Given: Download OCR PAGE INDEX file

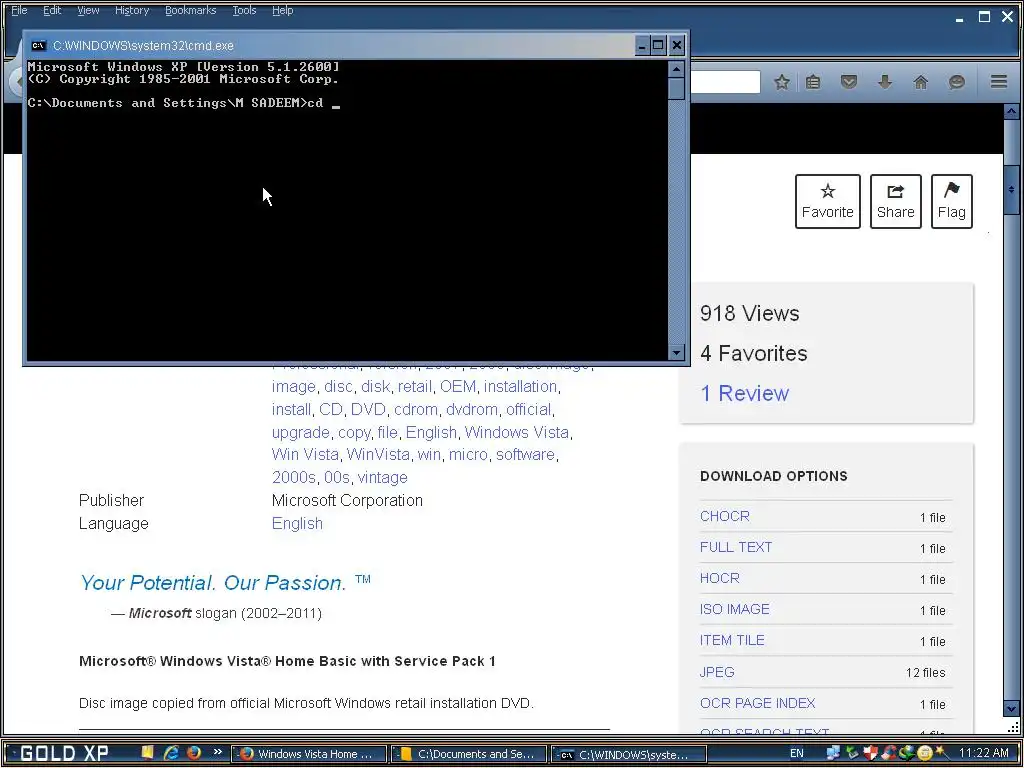Looking at the screenshot, I should (758, 703).
